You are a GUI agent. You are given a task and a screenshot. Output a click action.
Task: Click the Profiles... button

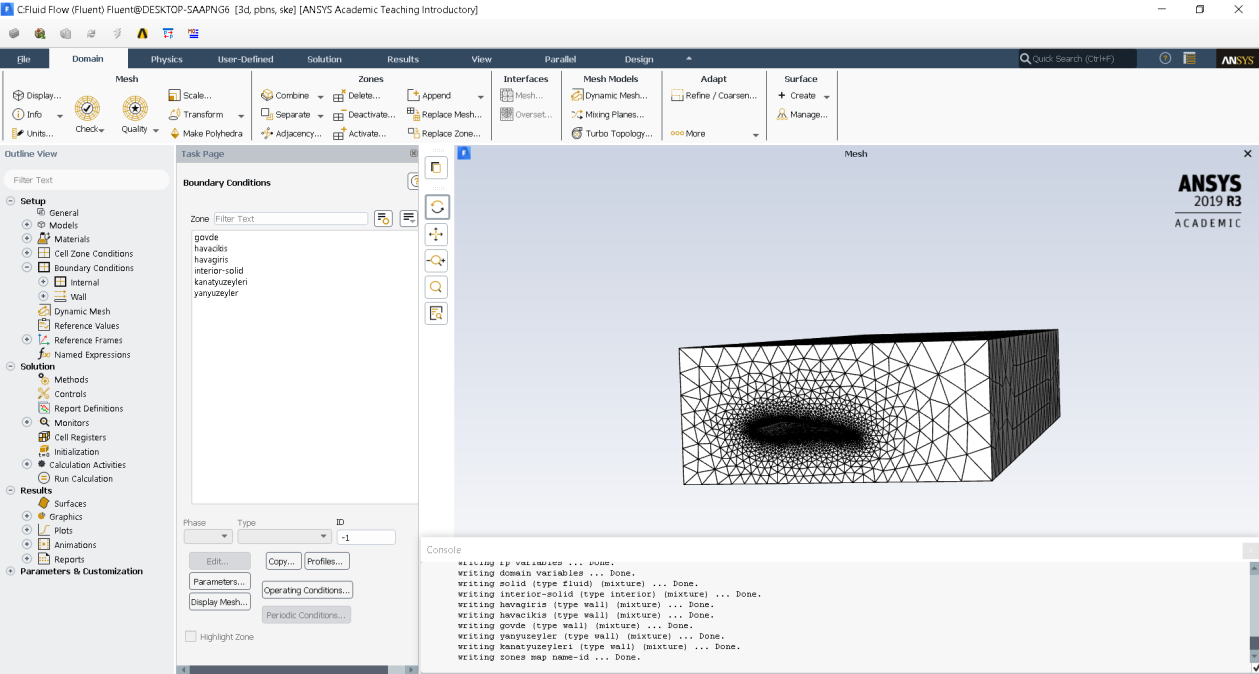pyautogui.click(x=327, y=561)
